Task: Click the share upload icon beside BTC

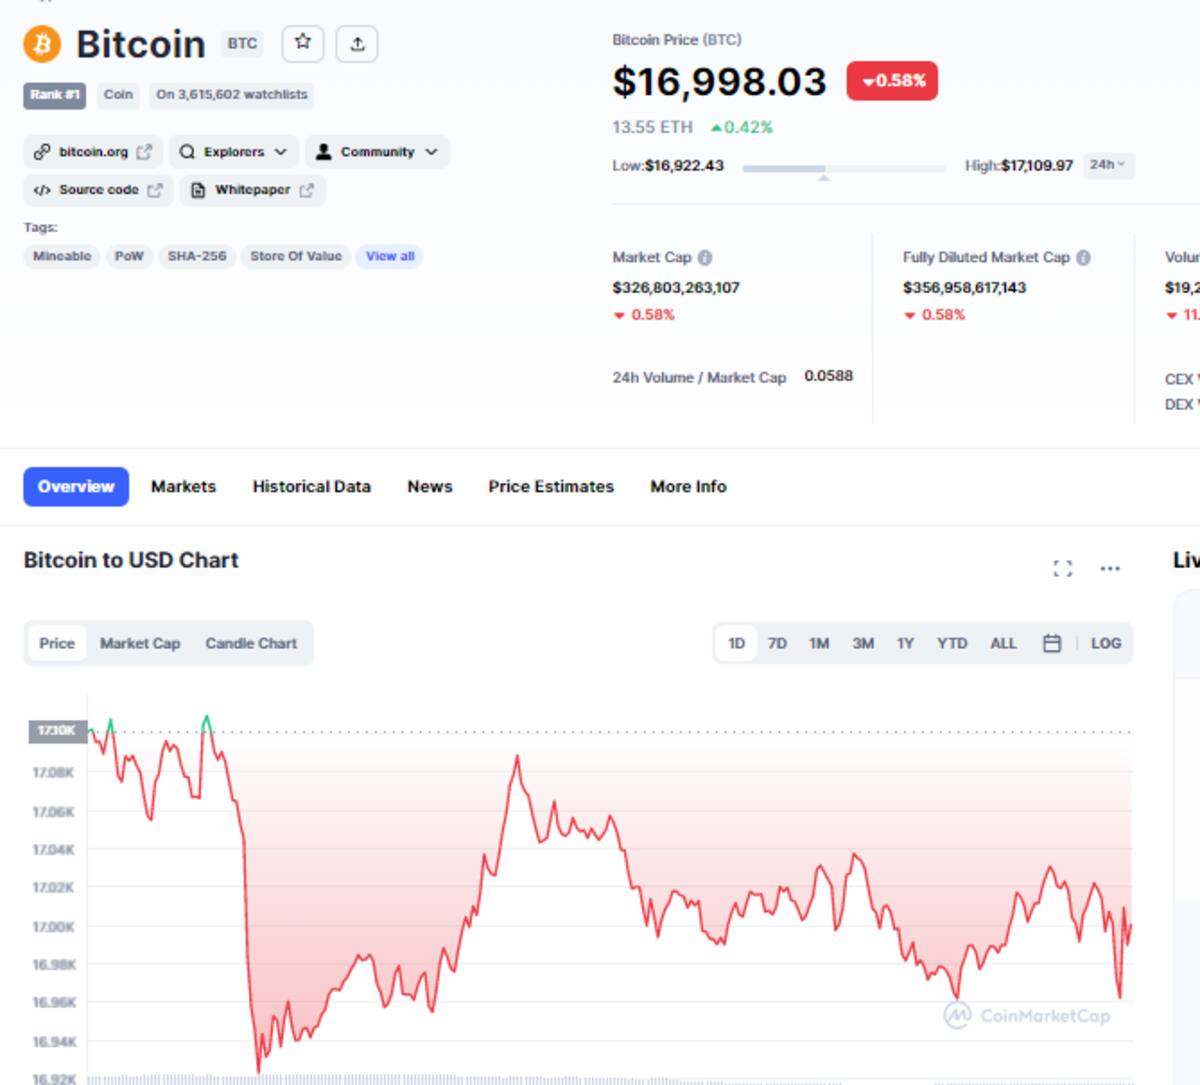Action: [x=358, y=43]
